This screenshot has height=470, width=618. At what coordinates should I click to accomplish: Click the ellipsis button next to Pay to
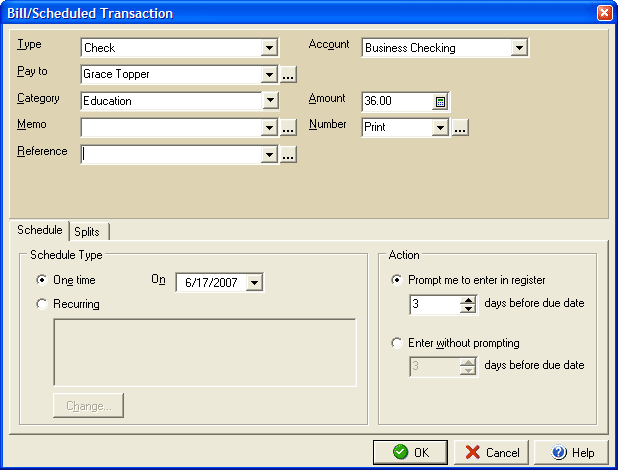click(288, 74)
